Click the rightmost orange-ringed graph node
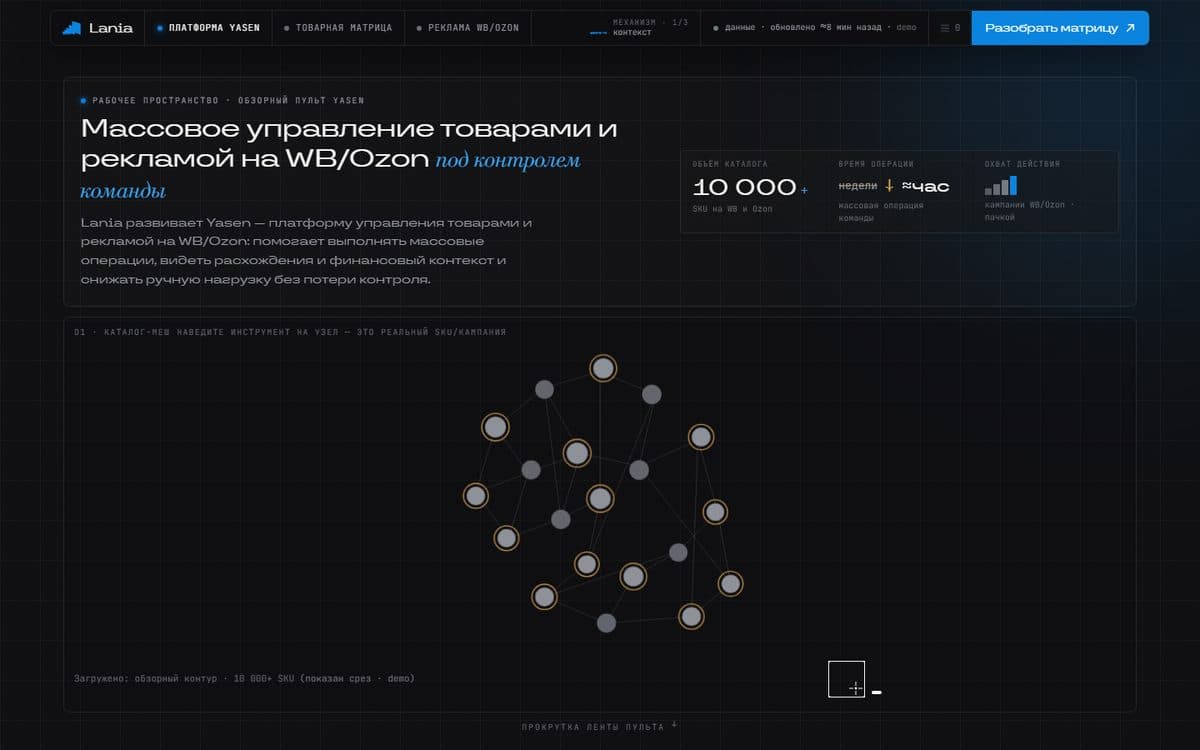The width and height of the screenshot is (1200, 750). [x=730, y=583]
